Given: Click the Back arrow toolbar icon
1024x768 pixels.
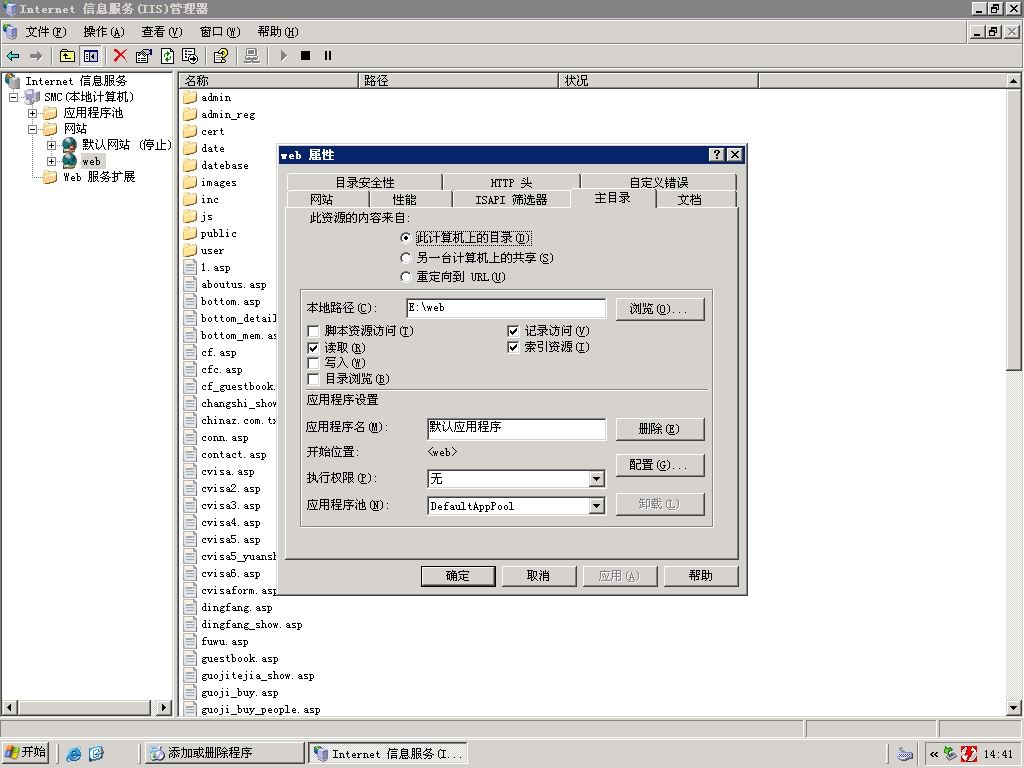Looking at the screenshot, I should (13, 56).
